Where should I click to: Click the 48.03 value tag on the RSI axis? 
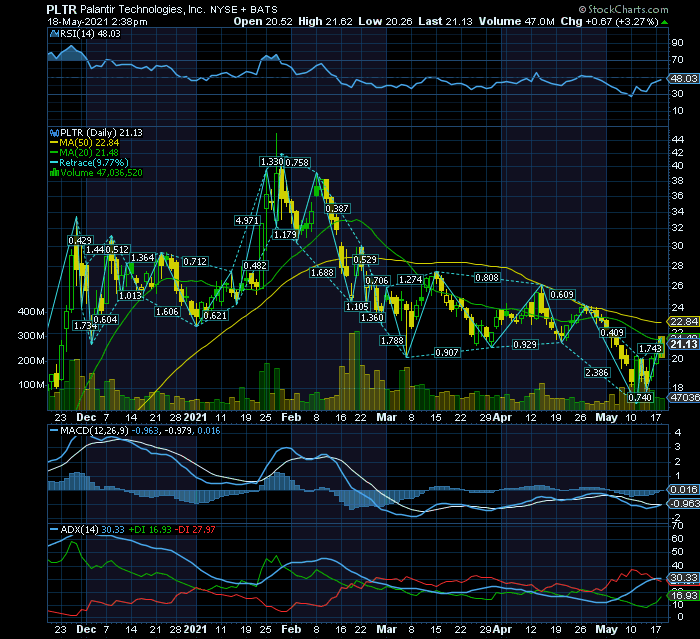coord(683,79)
